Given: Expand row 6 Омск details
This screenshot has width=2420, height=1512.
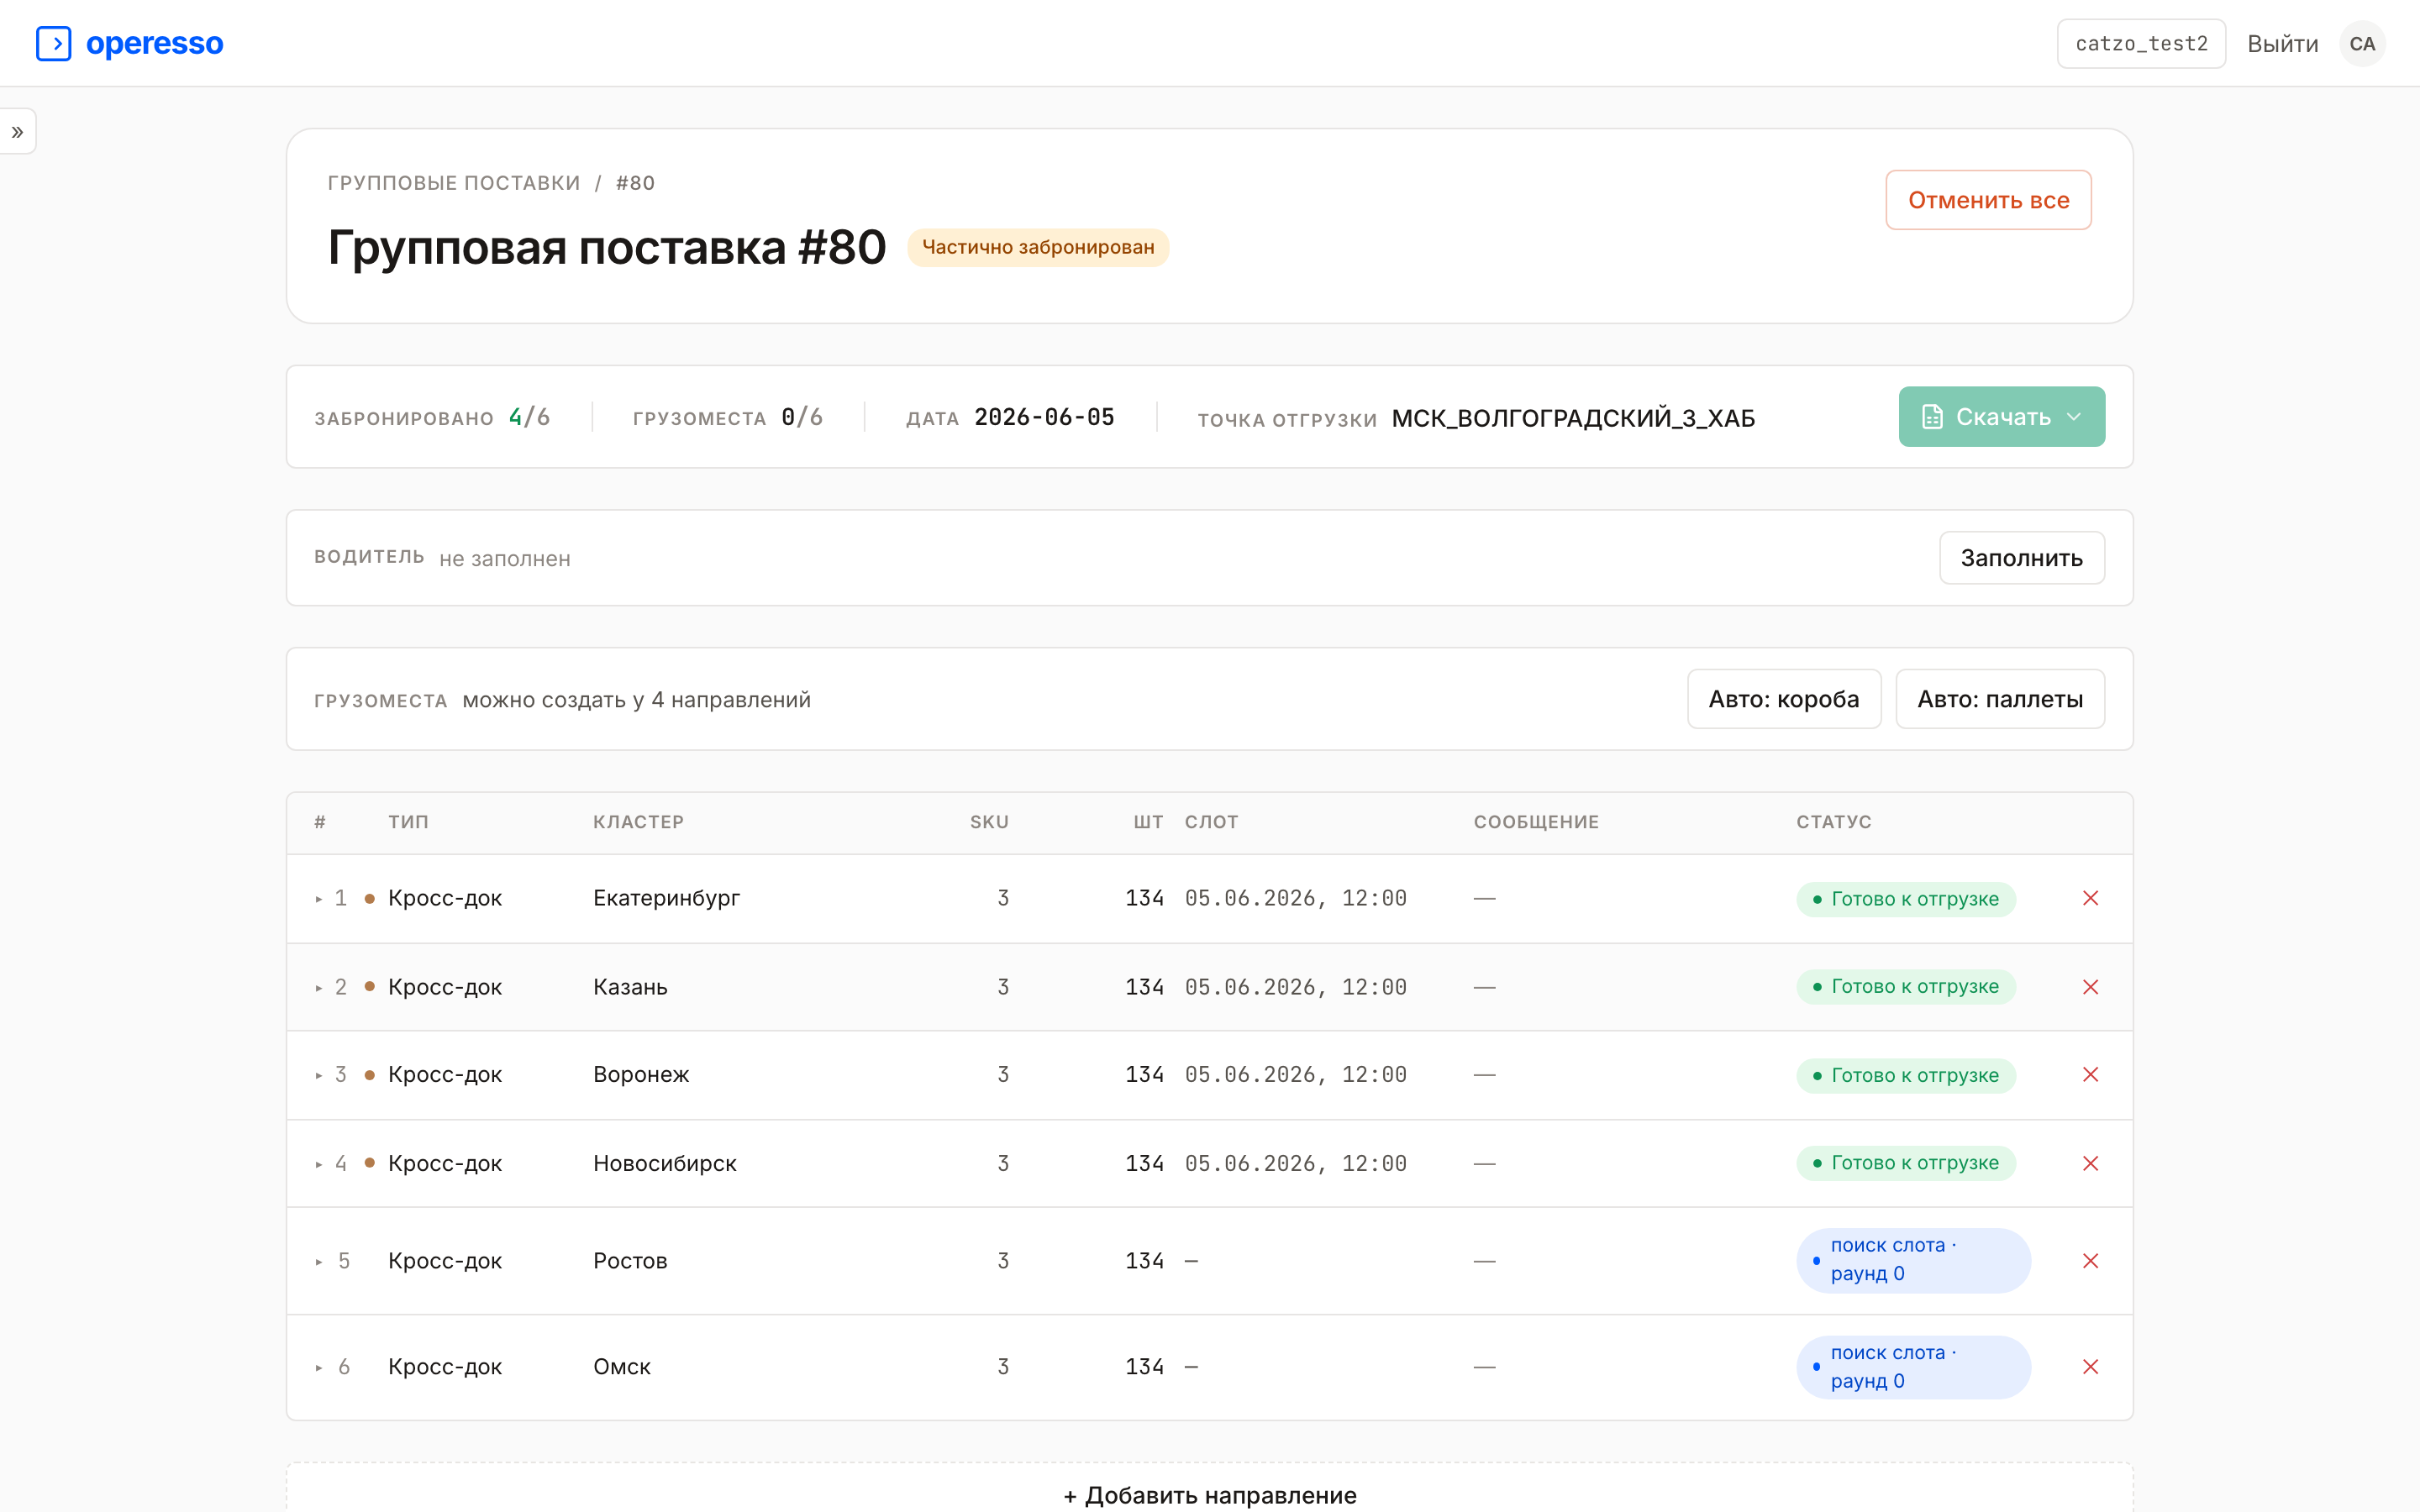Looking at the screenshot, I should click(x=319, y=1367).
